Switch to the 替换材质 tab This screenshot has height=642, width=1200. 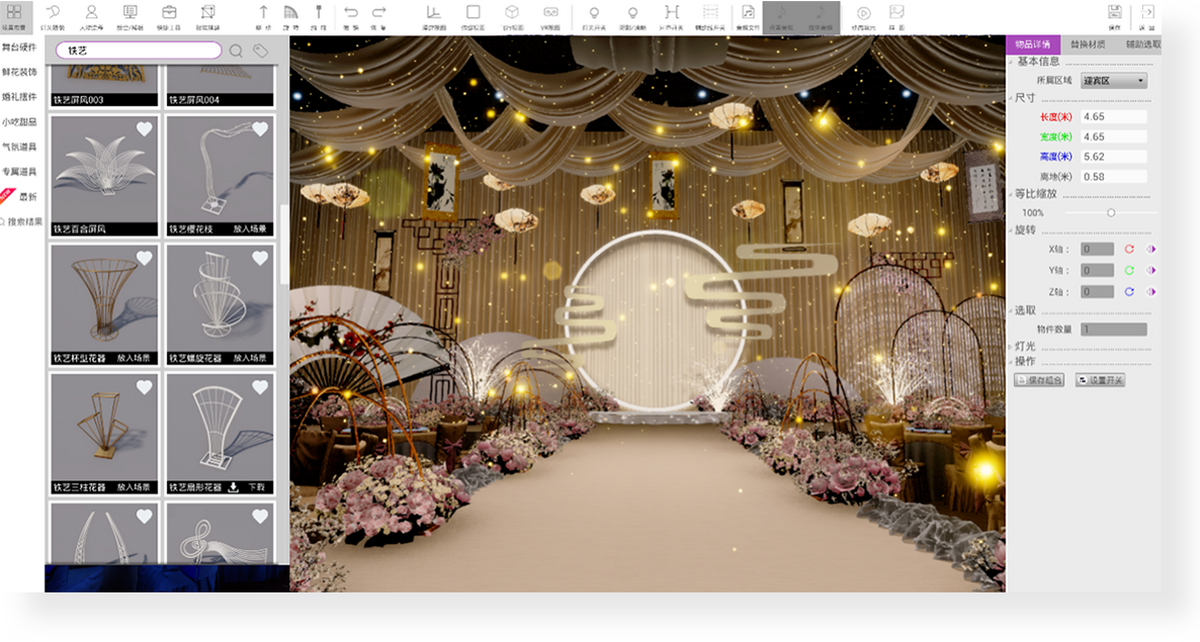pyautogui.click(x=1088, y=45)
